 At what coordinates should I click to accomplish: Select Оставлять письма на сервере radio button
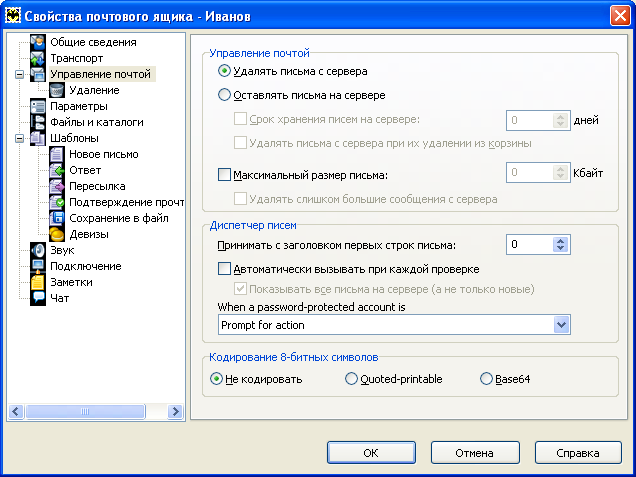coord(224,95)
